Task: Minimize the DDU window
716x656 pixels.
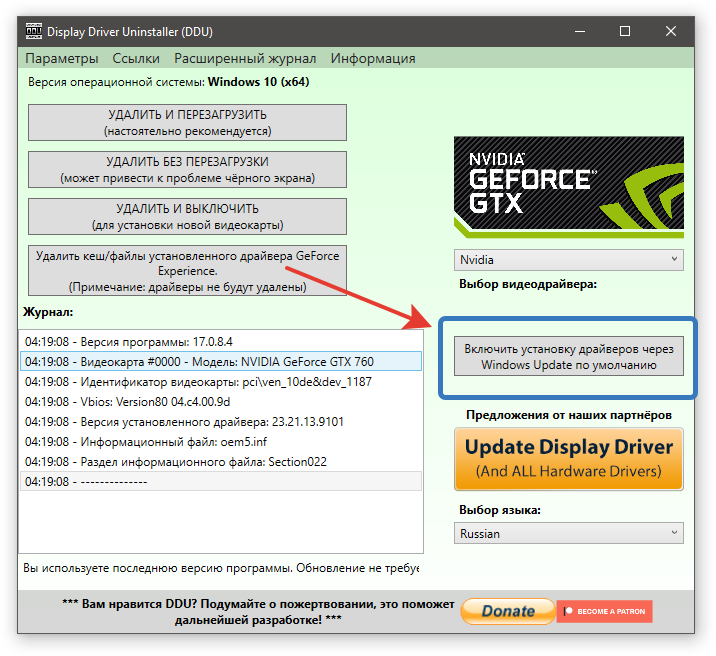Action: click(580, 31)
